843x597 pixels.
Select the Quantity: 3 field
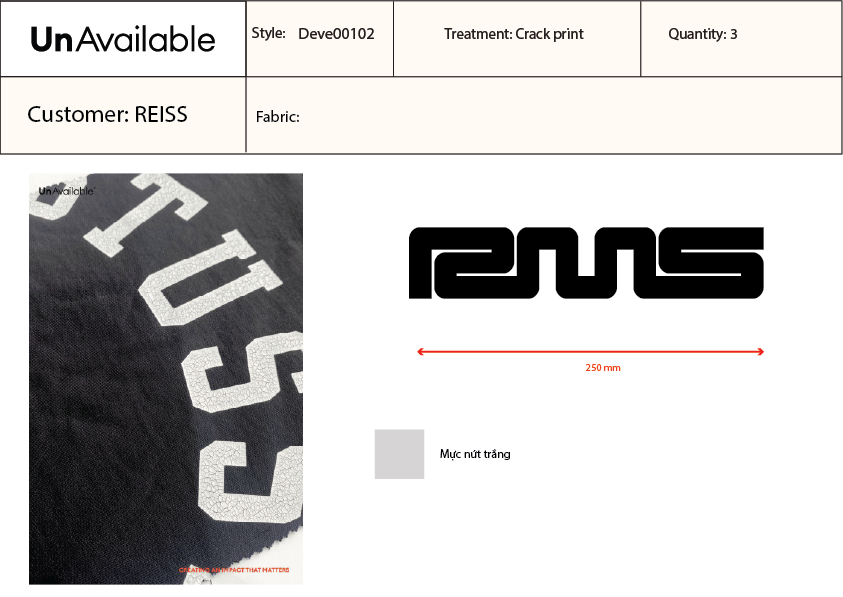(x=741, y=39)
